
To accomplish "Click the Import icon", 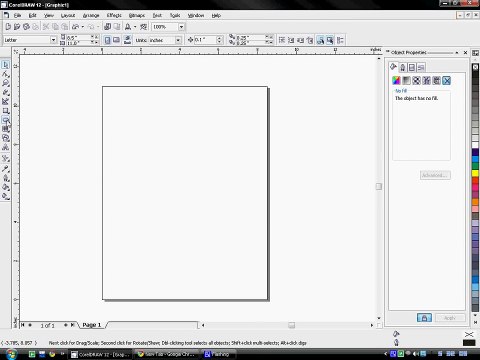I will [108, 27].
